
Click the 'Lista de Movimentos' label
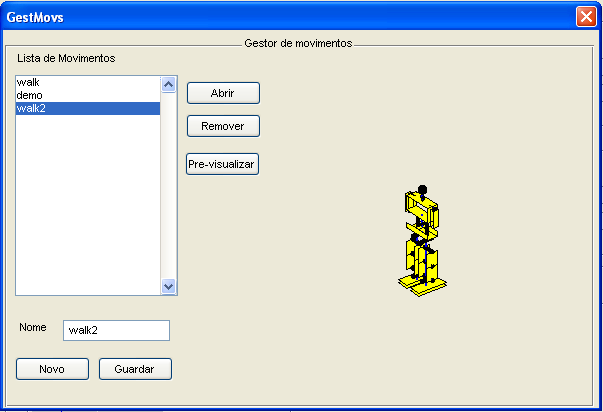pyautogui.click(x=66, y=58)
